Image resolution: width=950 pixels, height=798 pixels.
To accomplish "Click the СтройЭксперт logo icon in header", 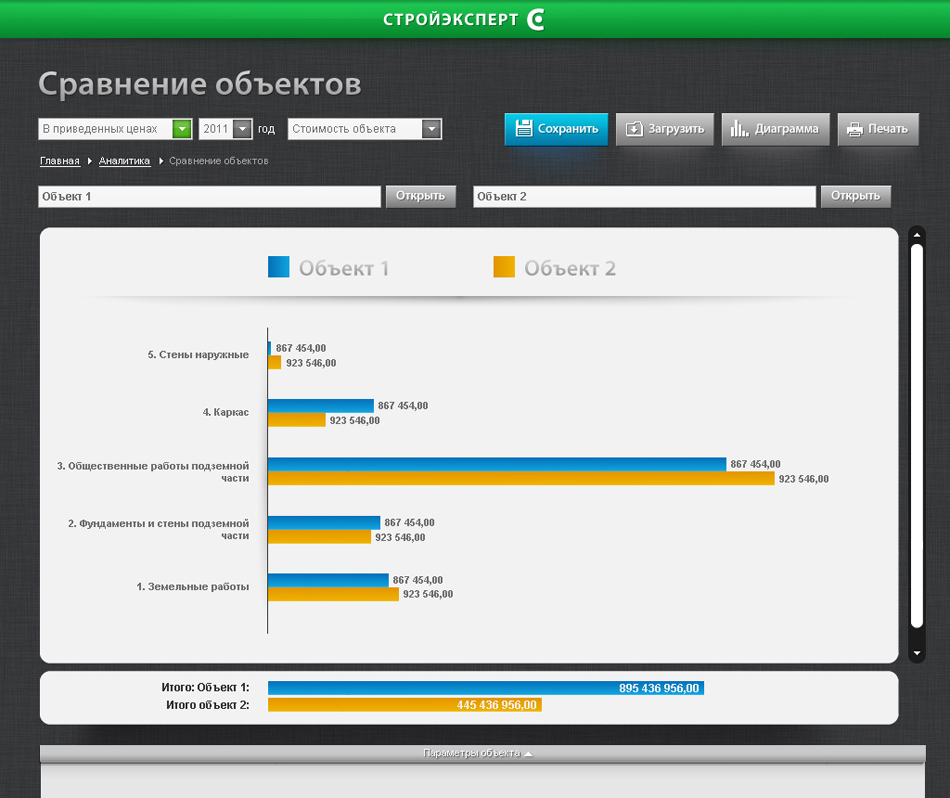I will click(x=536, y=19).
